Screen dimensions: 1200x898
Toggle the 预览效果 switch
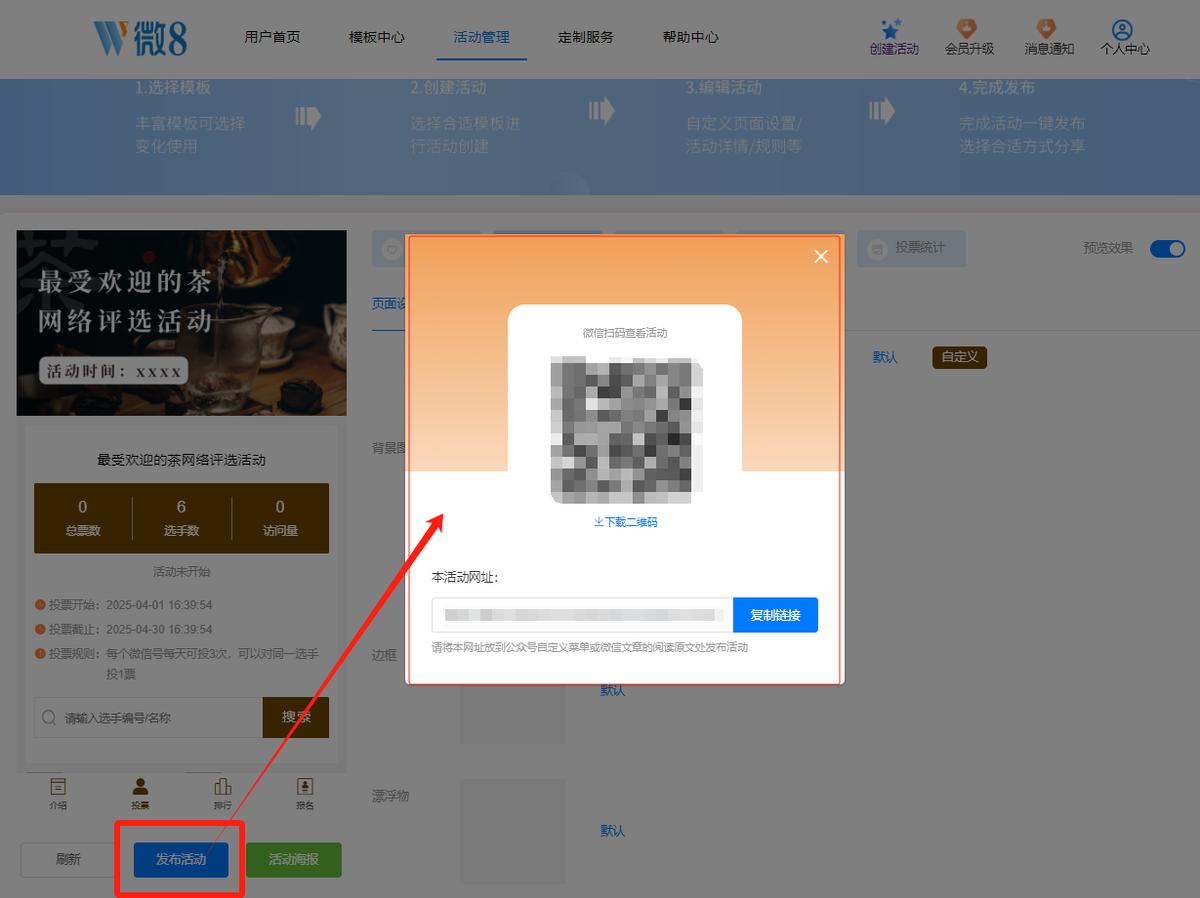1167,248
